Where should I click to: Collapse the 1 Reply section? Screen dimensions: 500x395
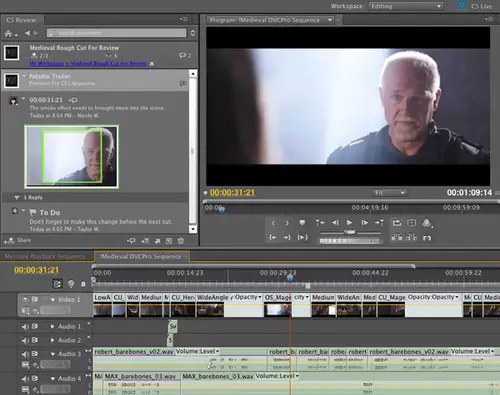(x=16, y=198)
